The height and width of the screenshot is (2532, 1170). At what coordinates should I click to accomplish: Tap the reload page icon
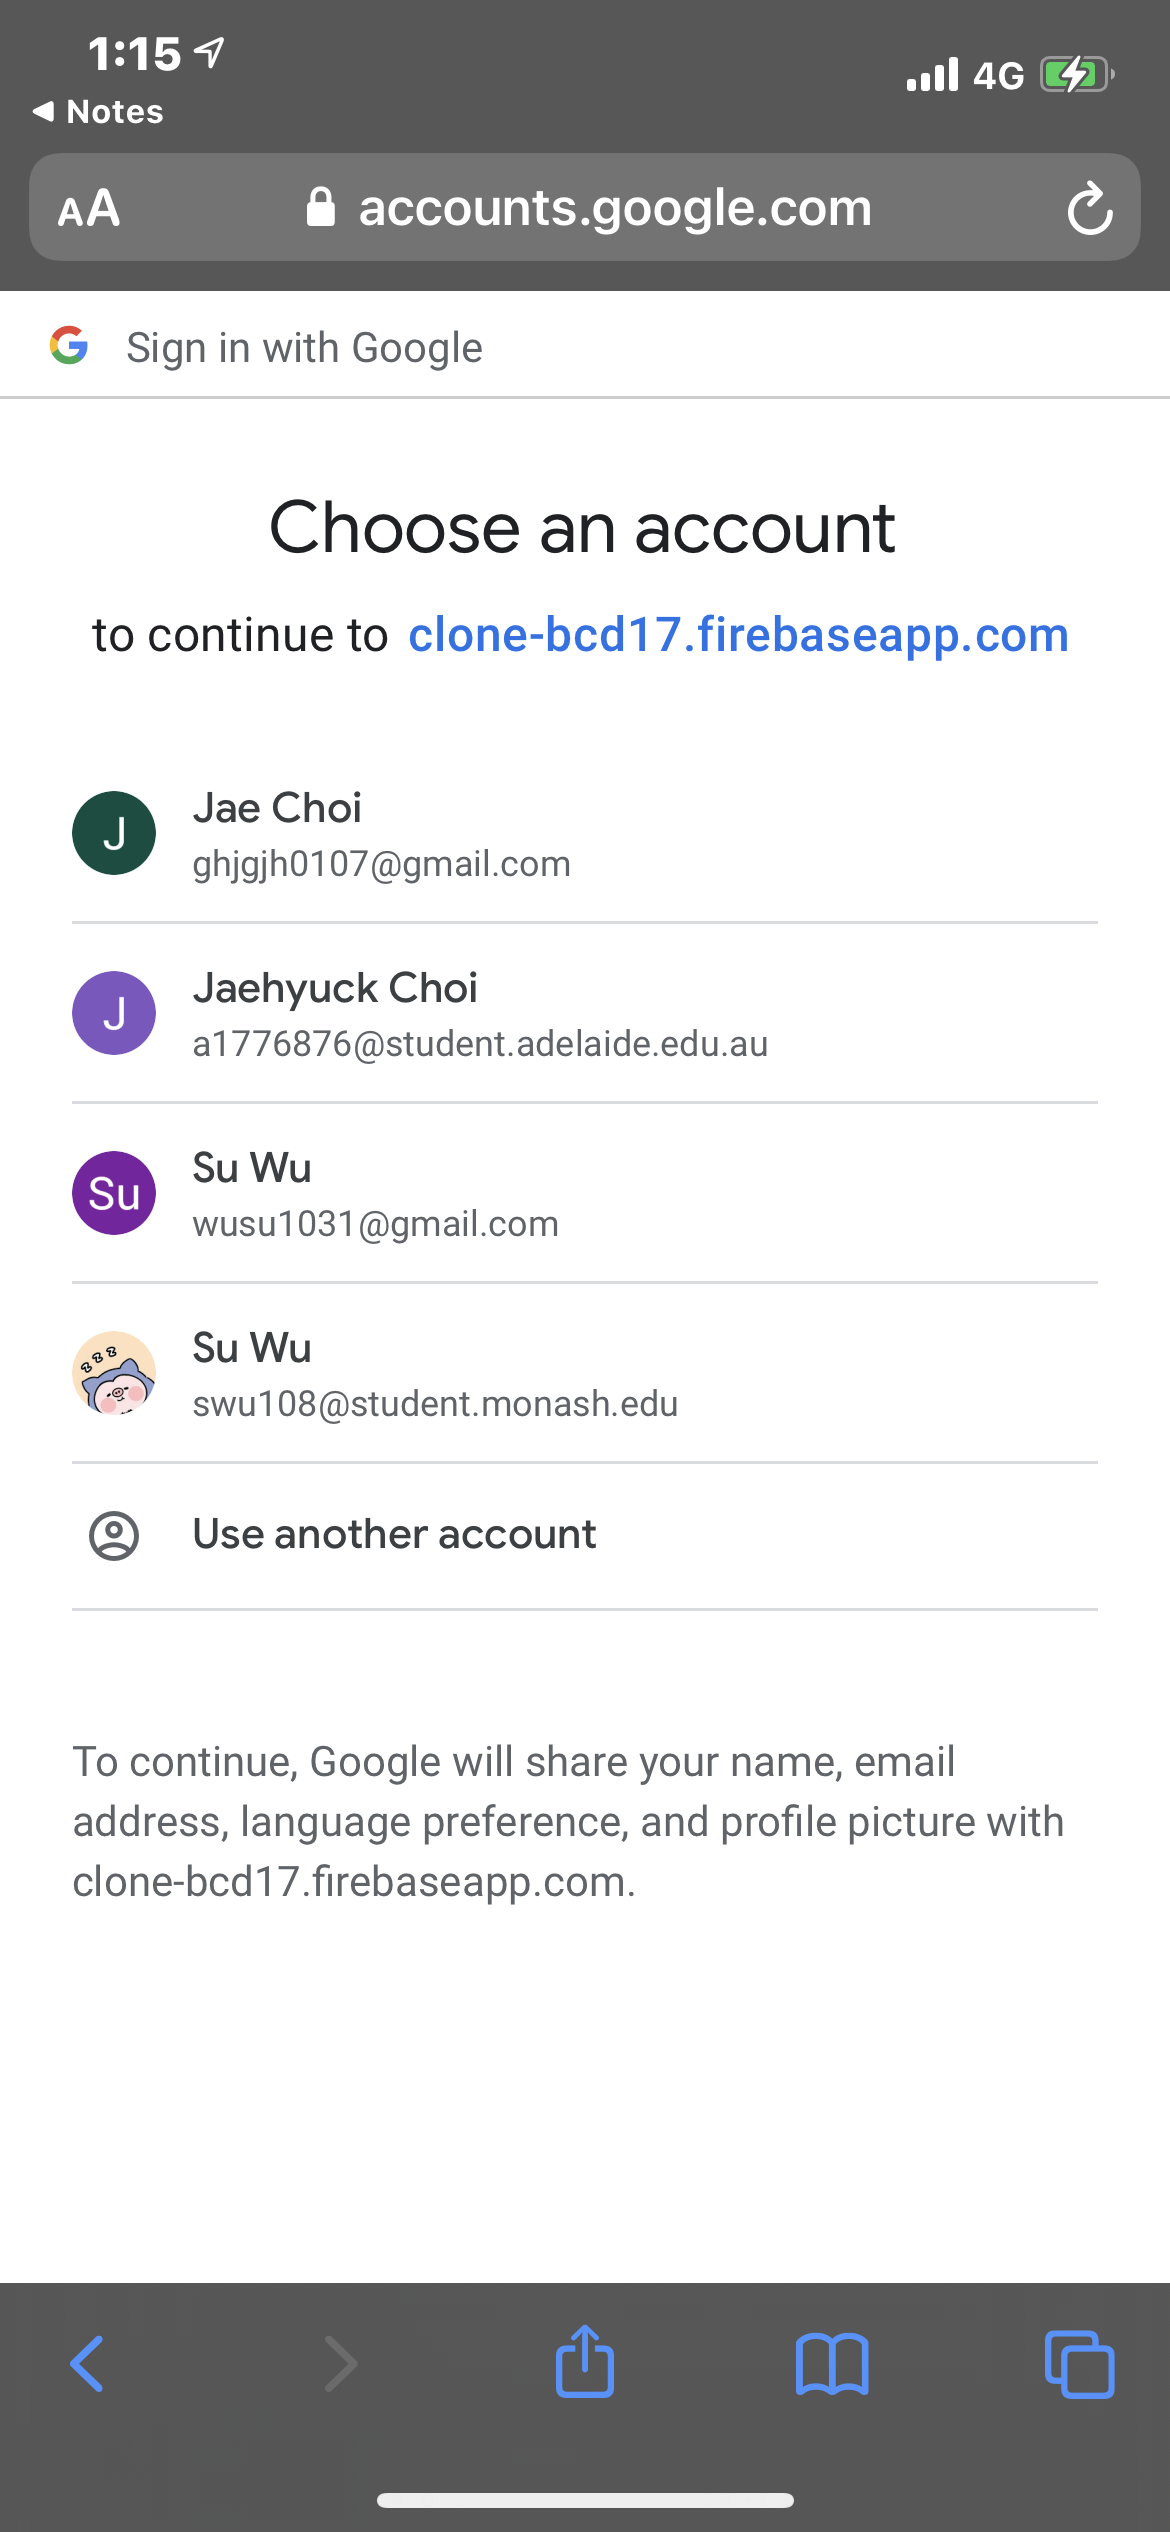1090,207
